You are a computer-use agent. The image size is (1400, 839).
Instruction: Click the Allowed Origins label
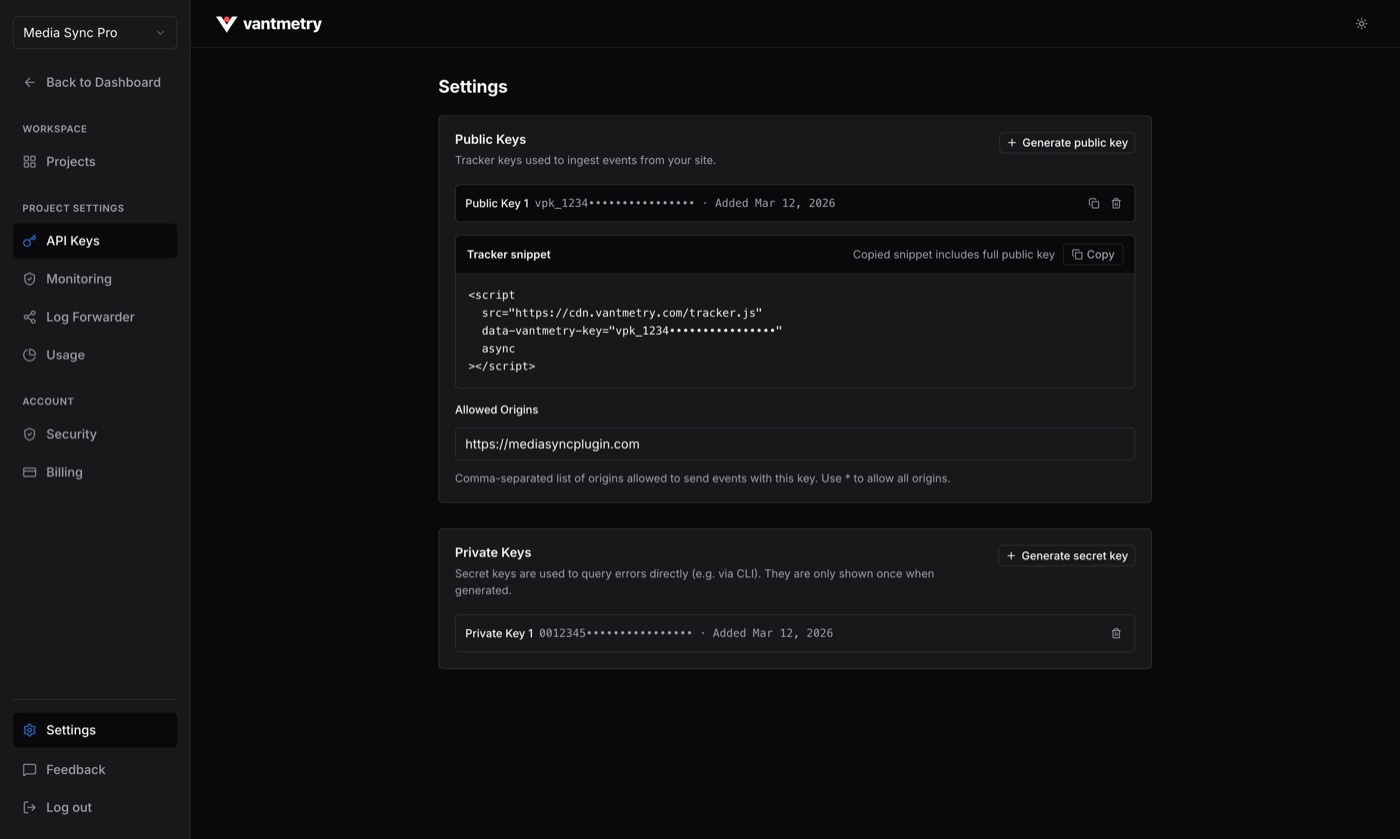[497, 410]
